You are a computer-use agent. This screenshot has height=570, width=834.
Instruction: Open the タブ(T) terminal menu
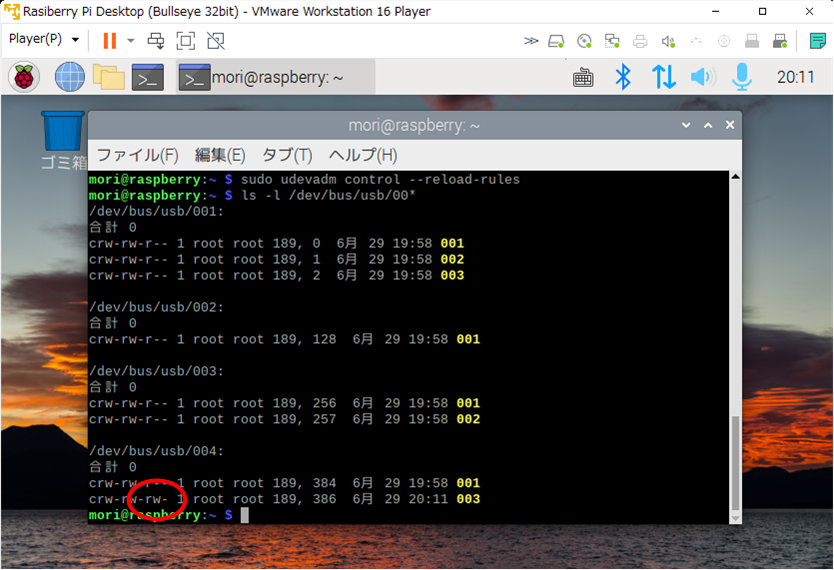287,155
